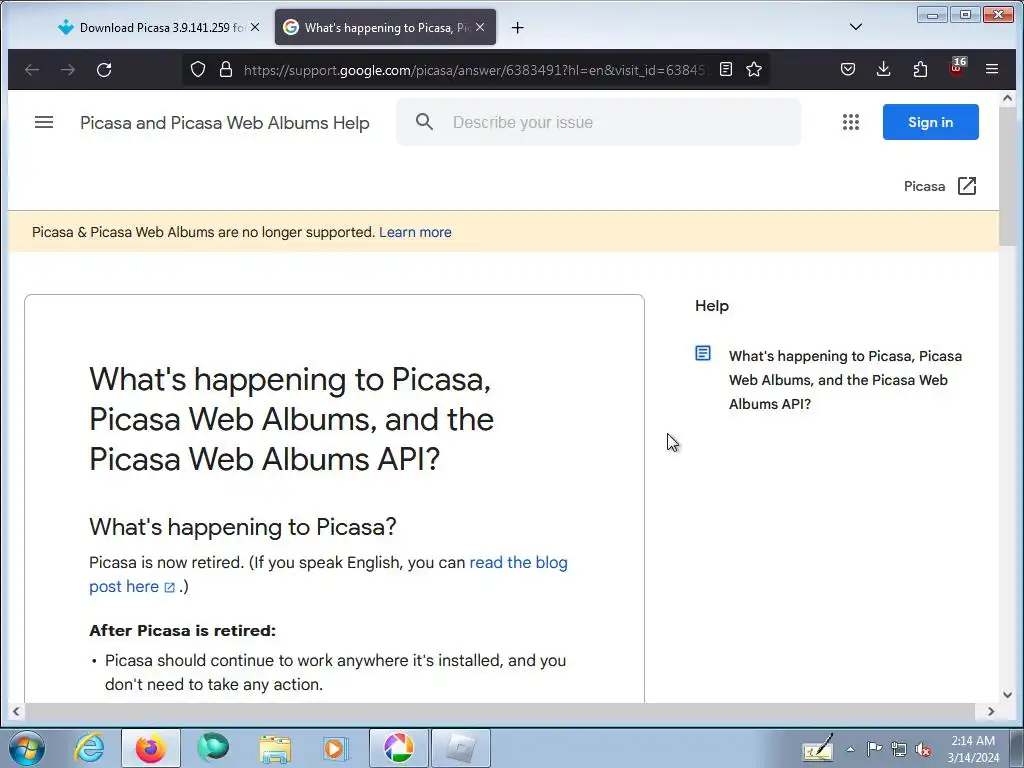Close the What's happening to Picasa tab
Image resolution: width=1024 pixels, height=768 pixels.
pyautogui.click(x=480, y=27)
